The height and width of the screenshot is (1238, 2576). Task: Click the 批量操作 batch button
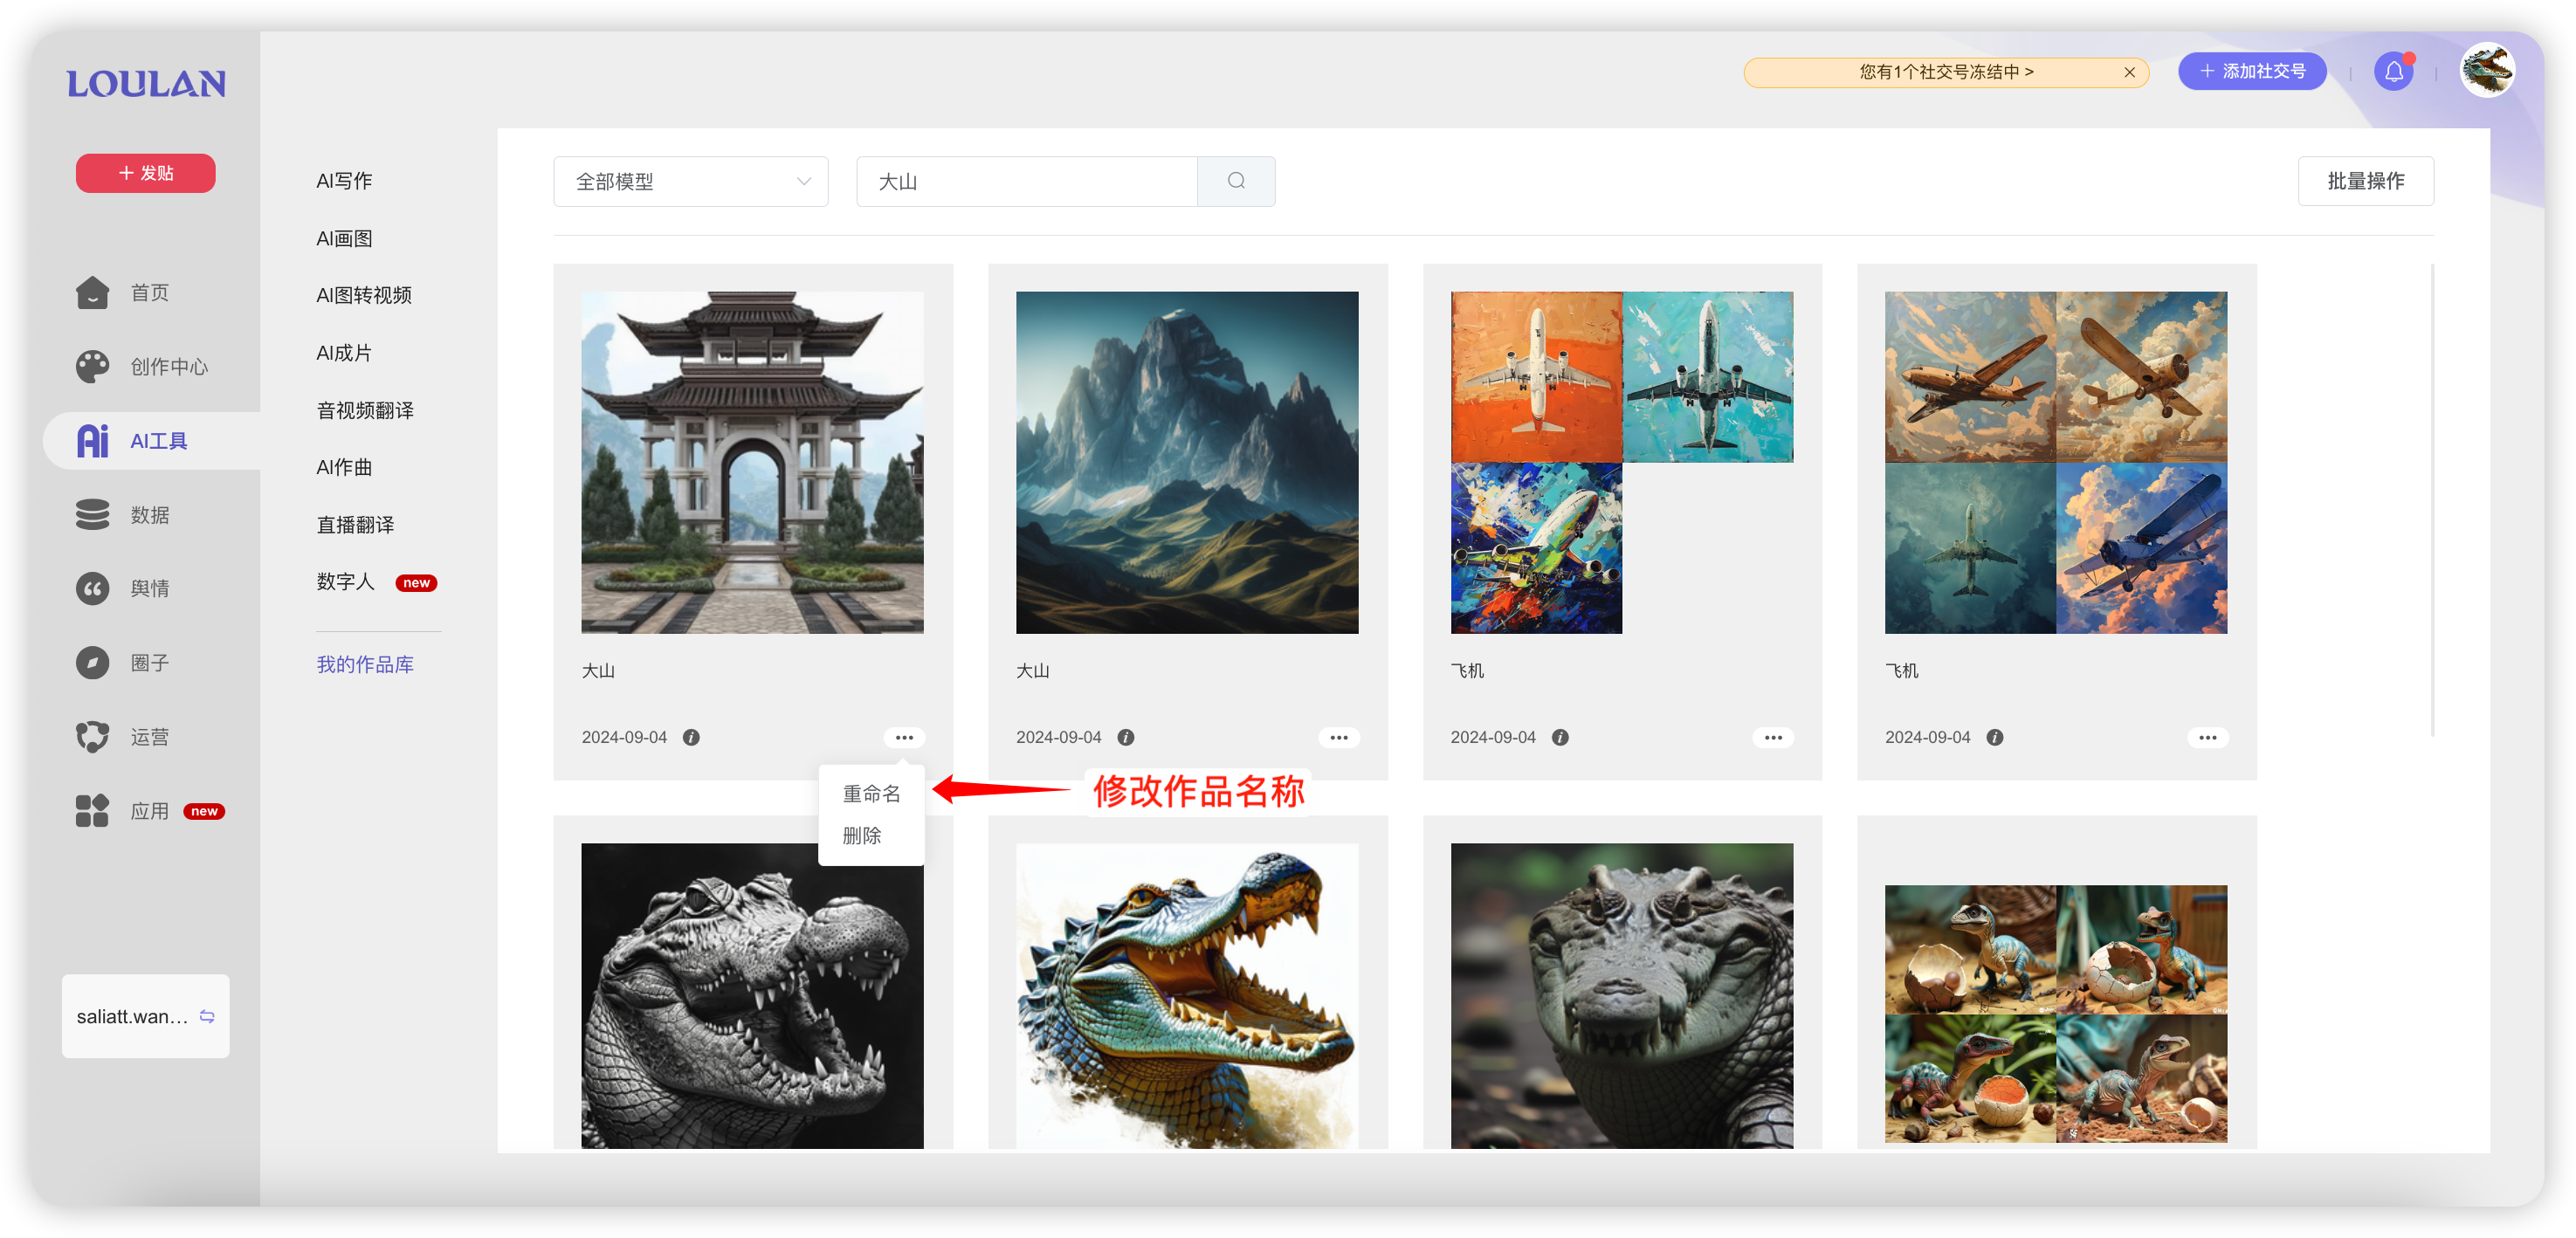pyautogui.click(x=2366, y=181)
